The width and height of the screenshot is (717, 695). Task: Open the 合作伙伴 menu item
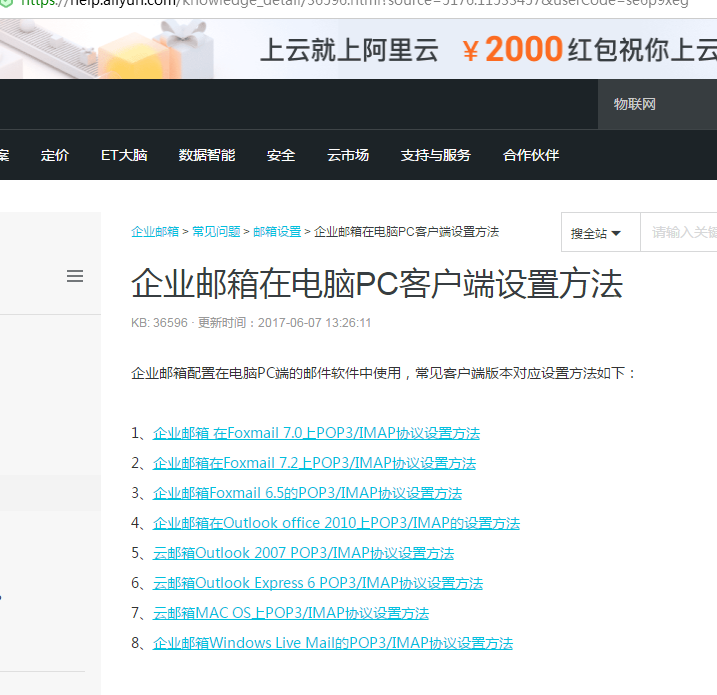coord(531,155)
